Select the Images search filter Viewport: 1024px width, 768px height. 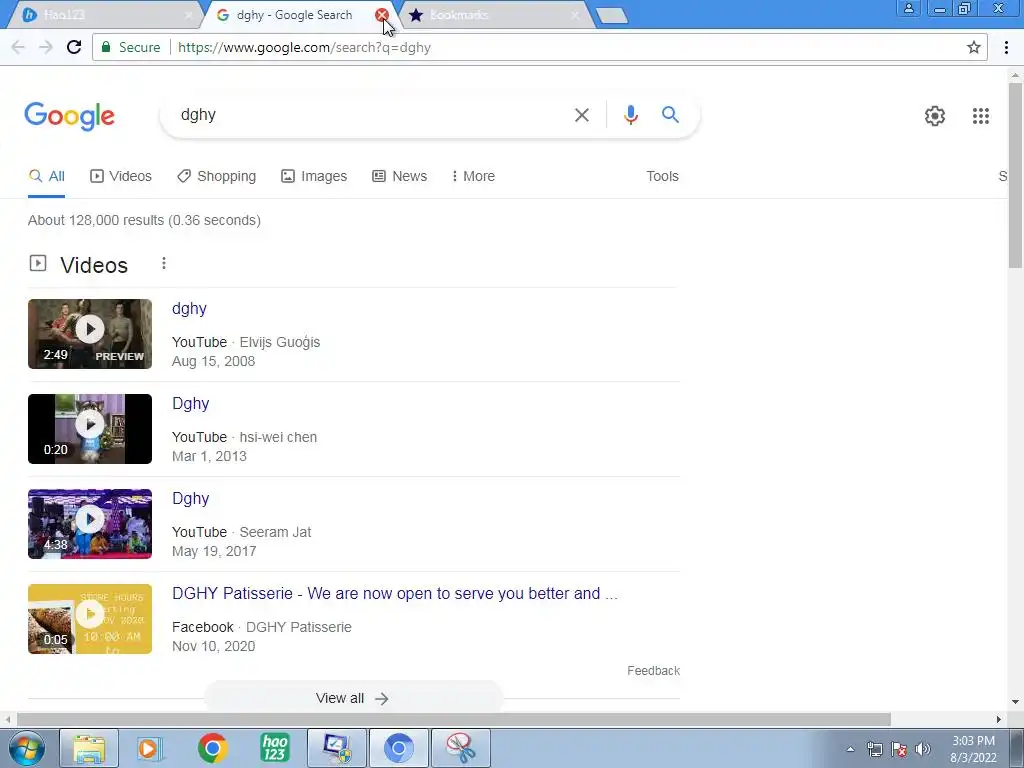314,176
